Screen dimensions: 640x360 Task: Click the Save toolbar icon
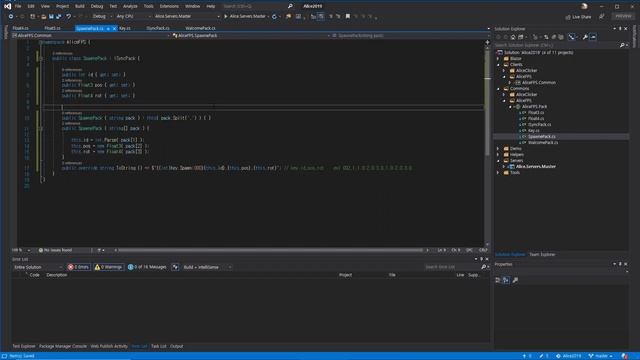(51, 16)
